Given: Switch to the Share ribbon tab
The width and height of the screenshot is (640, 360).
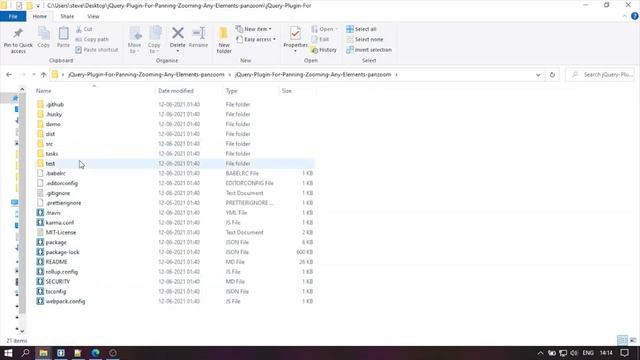Looking at the screenshot, I should click(67, 16).
